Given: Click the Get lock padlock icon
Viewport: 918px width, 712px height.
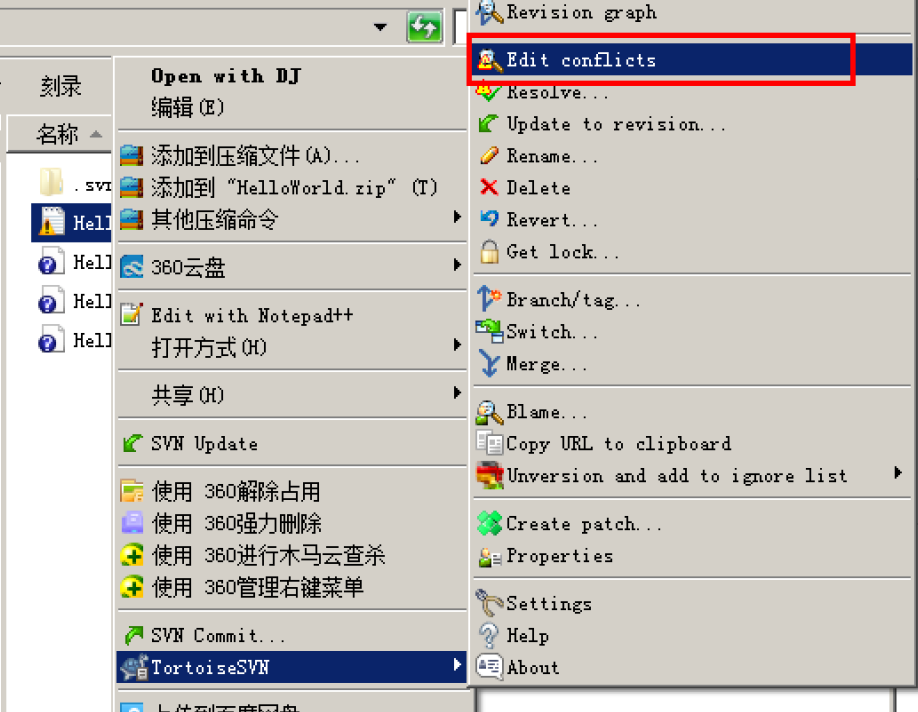Looking at the screenshot, I should [489, 251].
